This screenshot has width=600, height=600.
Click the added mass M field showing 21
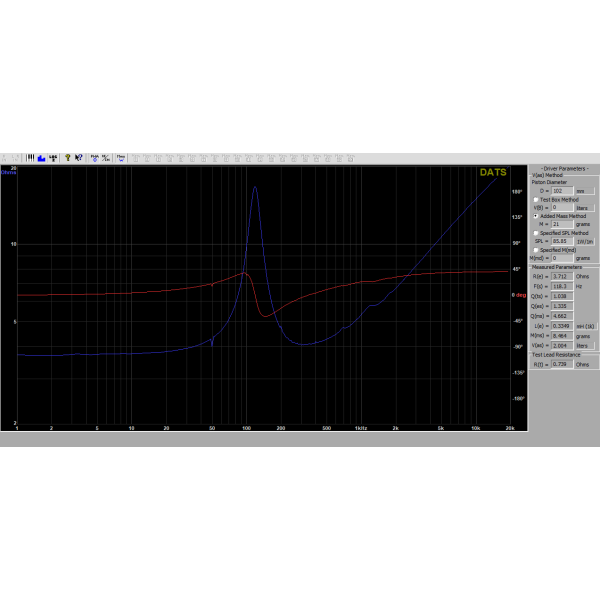point(560,224)
